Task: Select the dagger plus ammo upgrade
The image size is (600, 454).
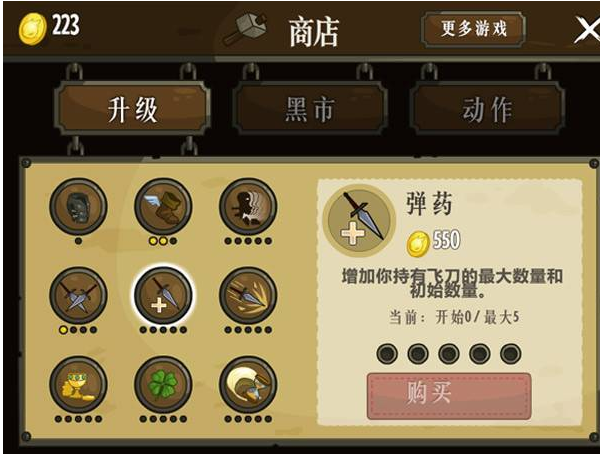Action: [x=163, y=296]
